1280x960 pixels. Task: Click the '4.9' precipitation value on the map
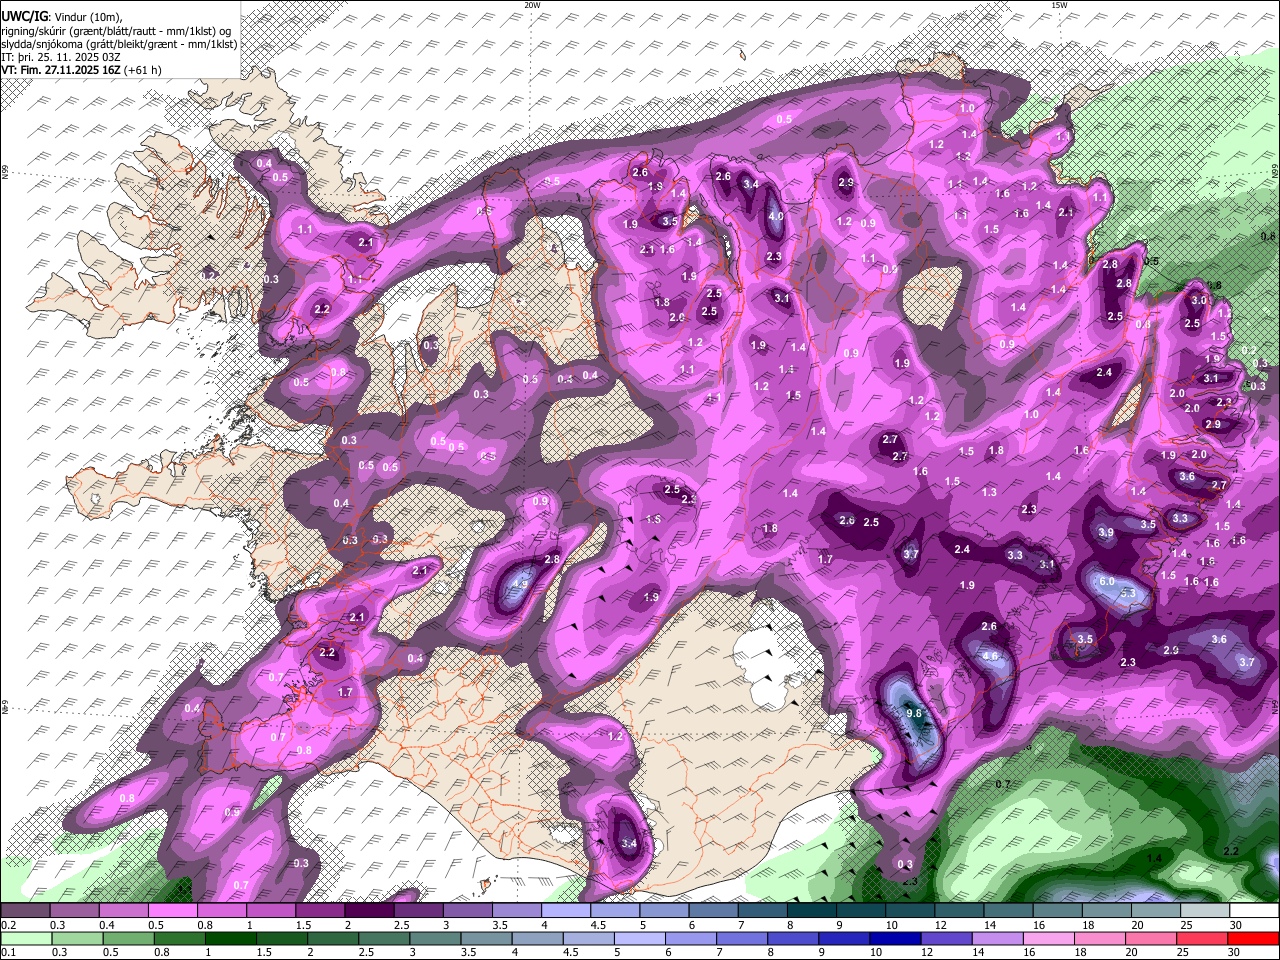(x=520, y=586)
